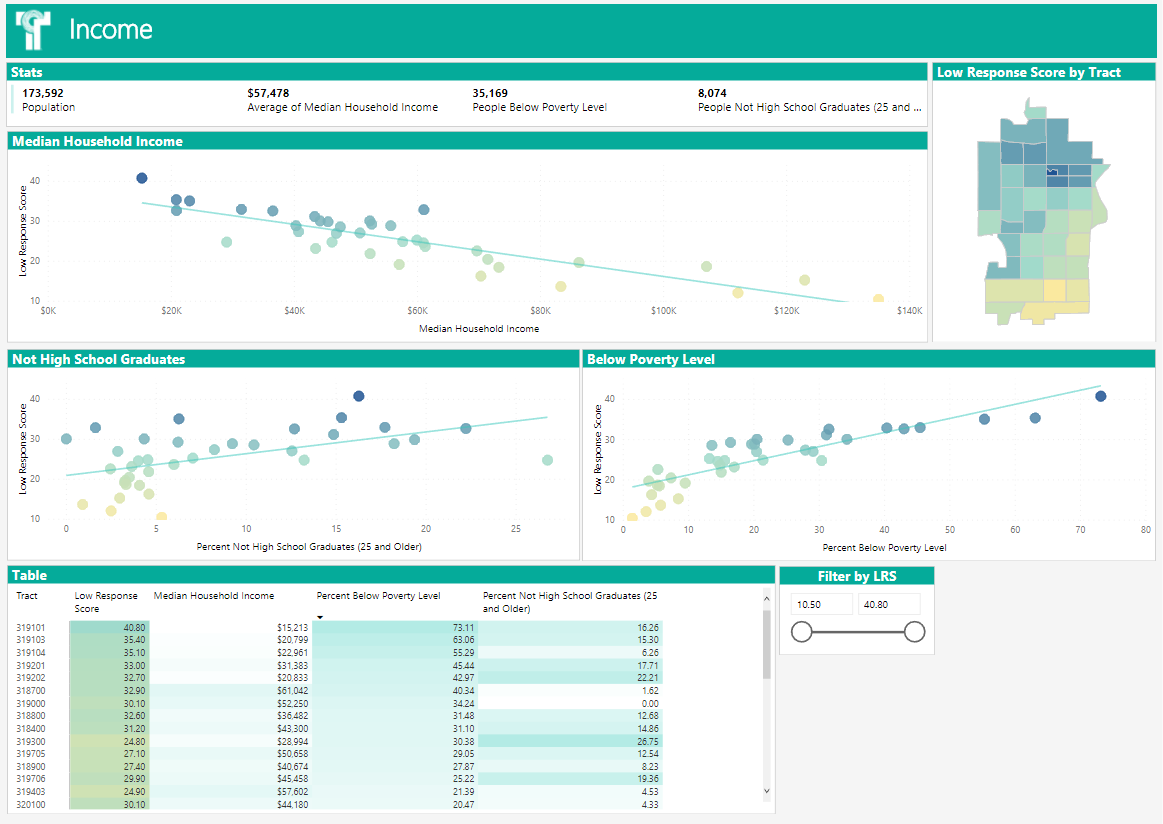Sort table by Median Household Income column header
The image size is (1163, 824).
click(x=213, y=596)
